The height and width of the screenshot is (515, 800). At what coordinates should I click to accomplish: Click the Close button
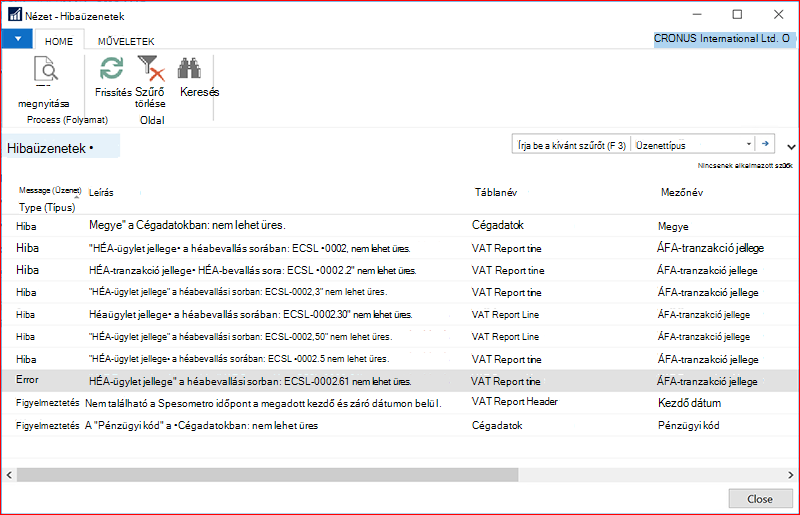tap(760, 499)
